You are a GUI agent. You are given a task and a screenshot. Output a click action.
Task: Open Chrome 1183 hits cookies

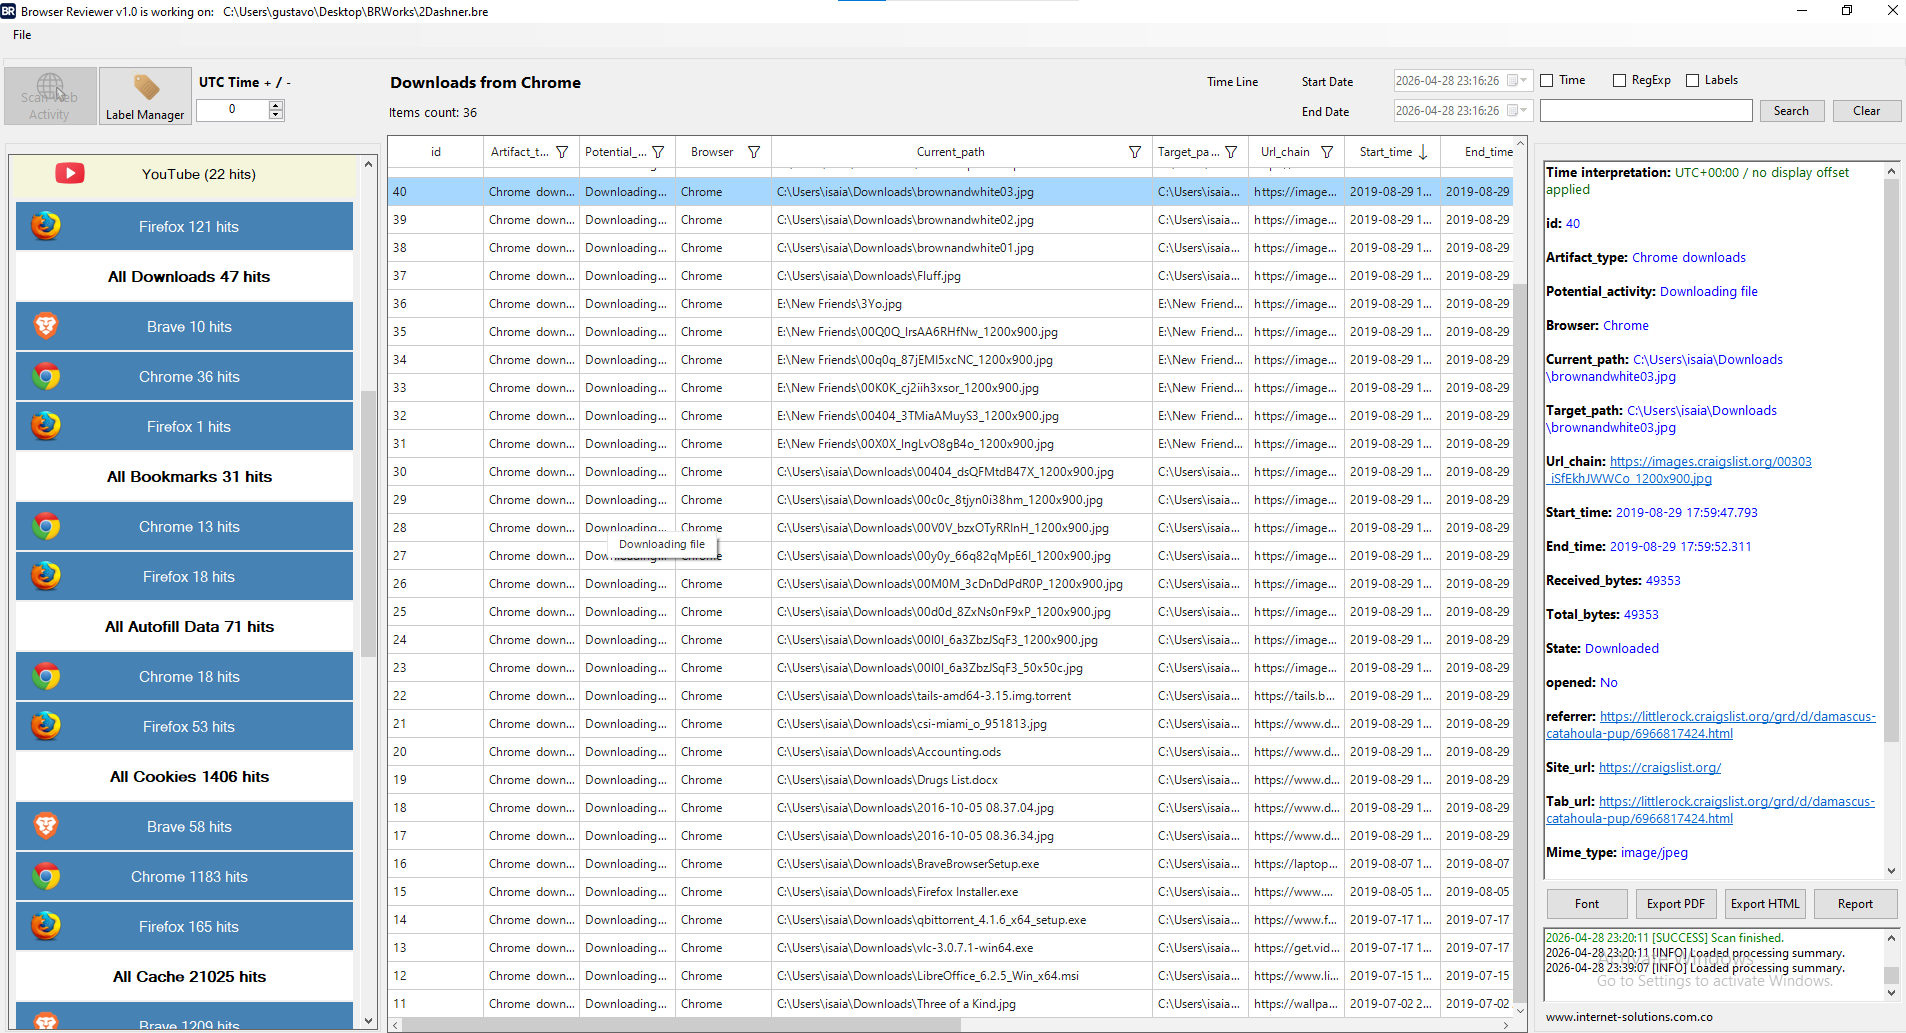(184, 877)
